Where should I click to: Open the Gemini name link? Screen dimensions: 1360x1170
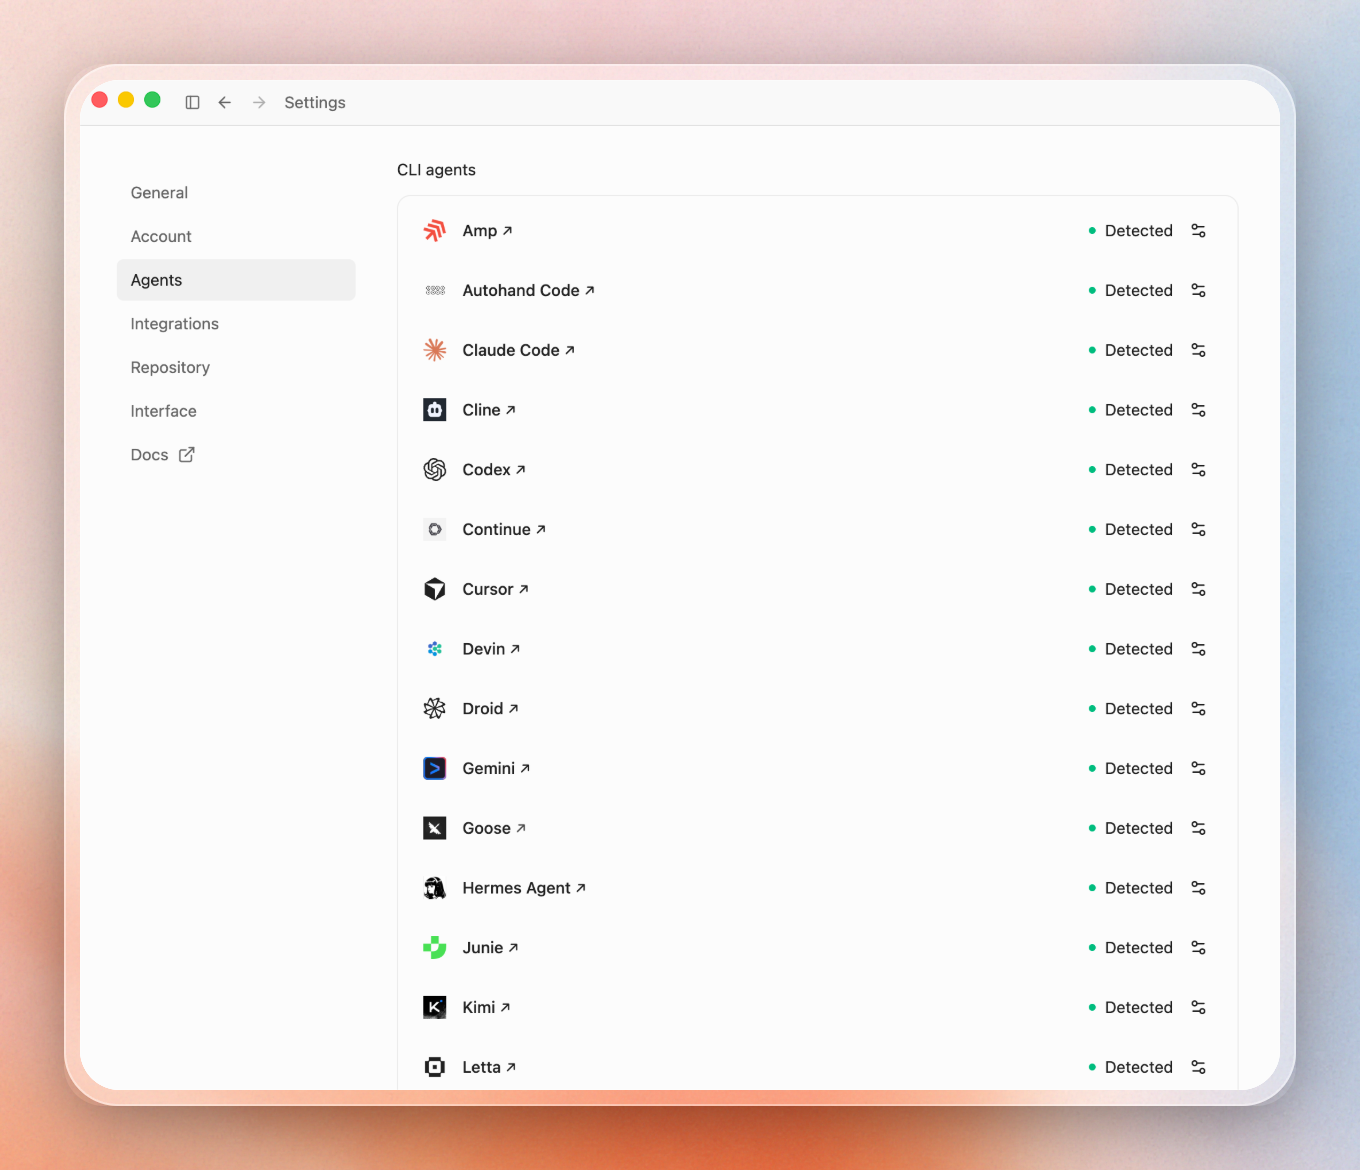[x=497, y=769]
